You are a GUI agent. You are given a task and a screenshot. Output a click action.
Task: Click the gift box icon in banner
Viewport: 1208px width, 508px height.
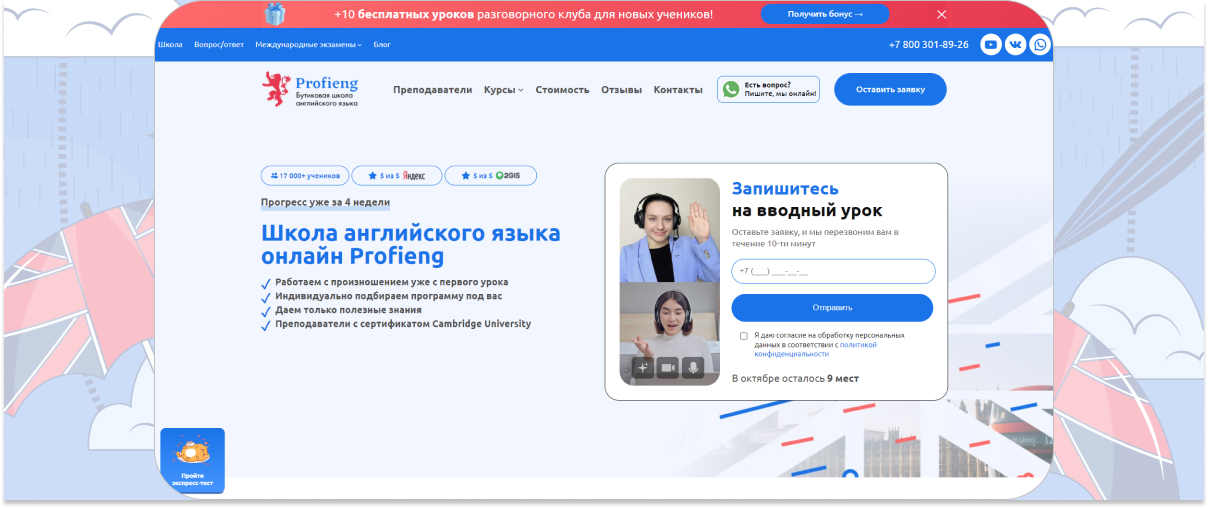click(274, 14)
